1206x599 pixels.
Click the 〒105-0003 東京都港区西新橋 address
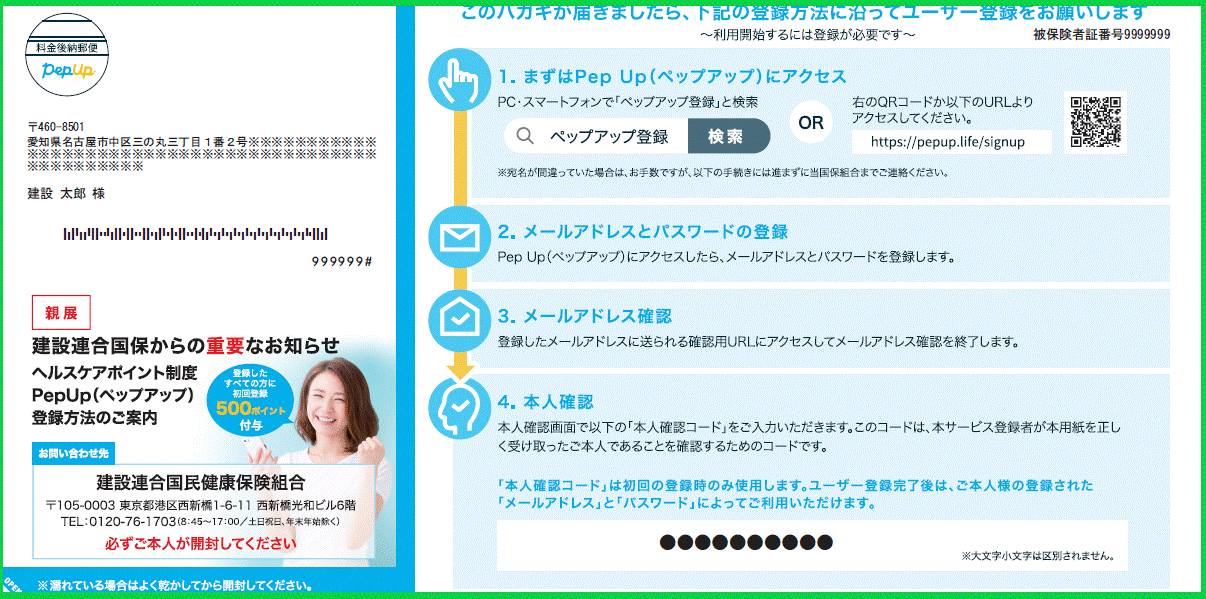pyautogui.click(x=201, y=505)
